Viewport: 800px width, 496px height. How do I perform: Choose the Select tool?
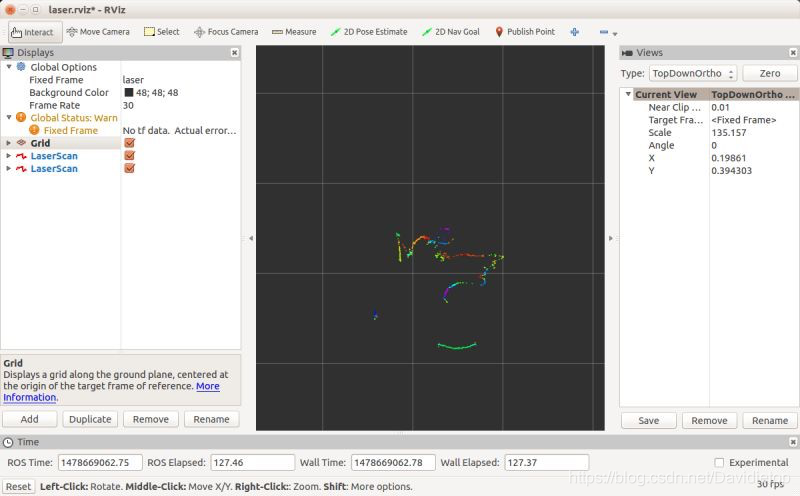point(162,32)
